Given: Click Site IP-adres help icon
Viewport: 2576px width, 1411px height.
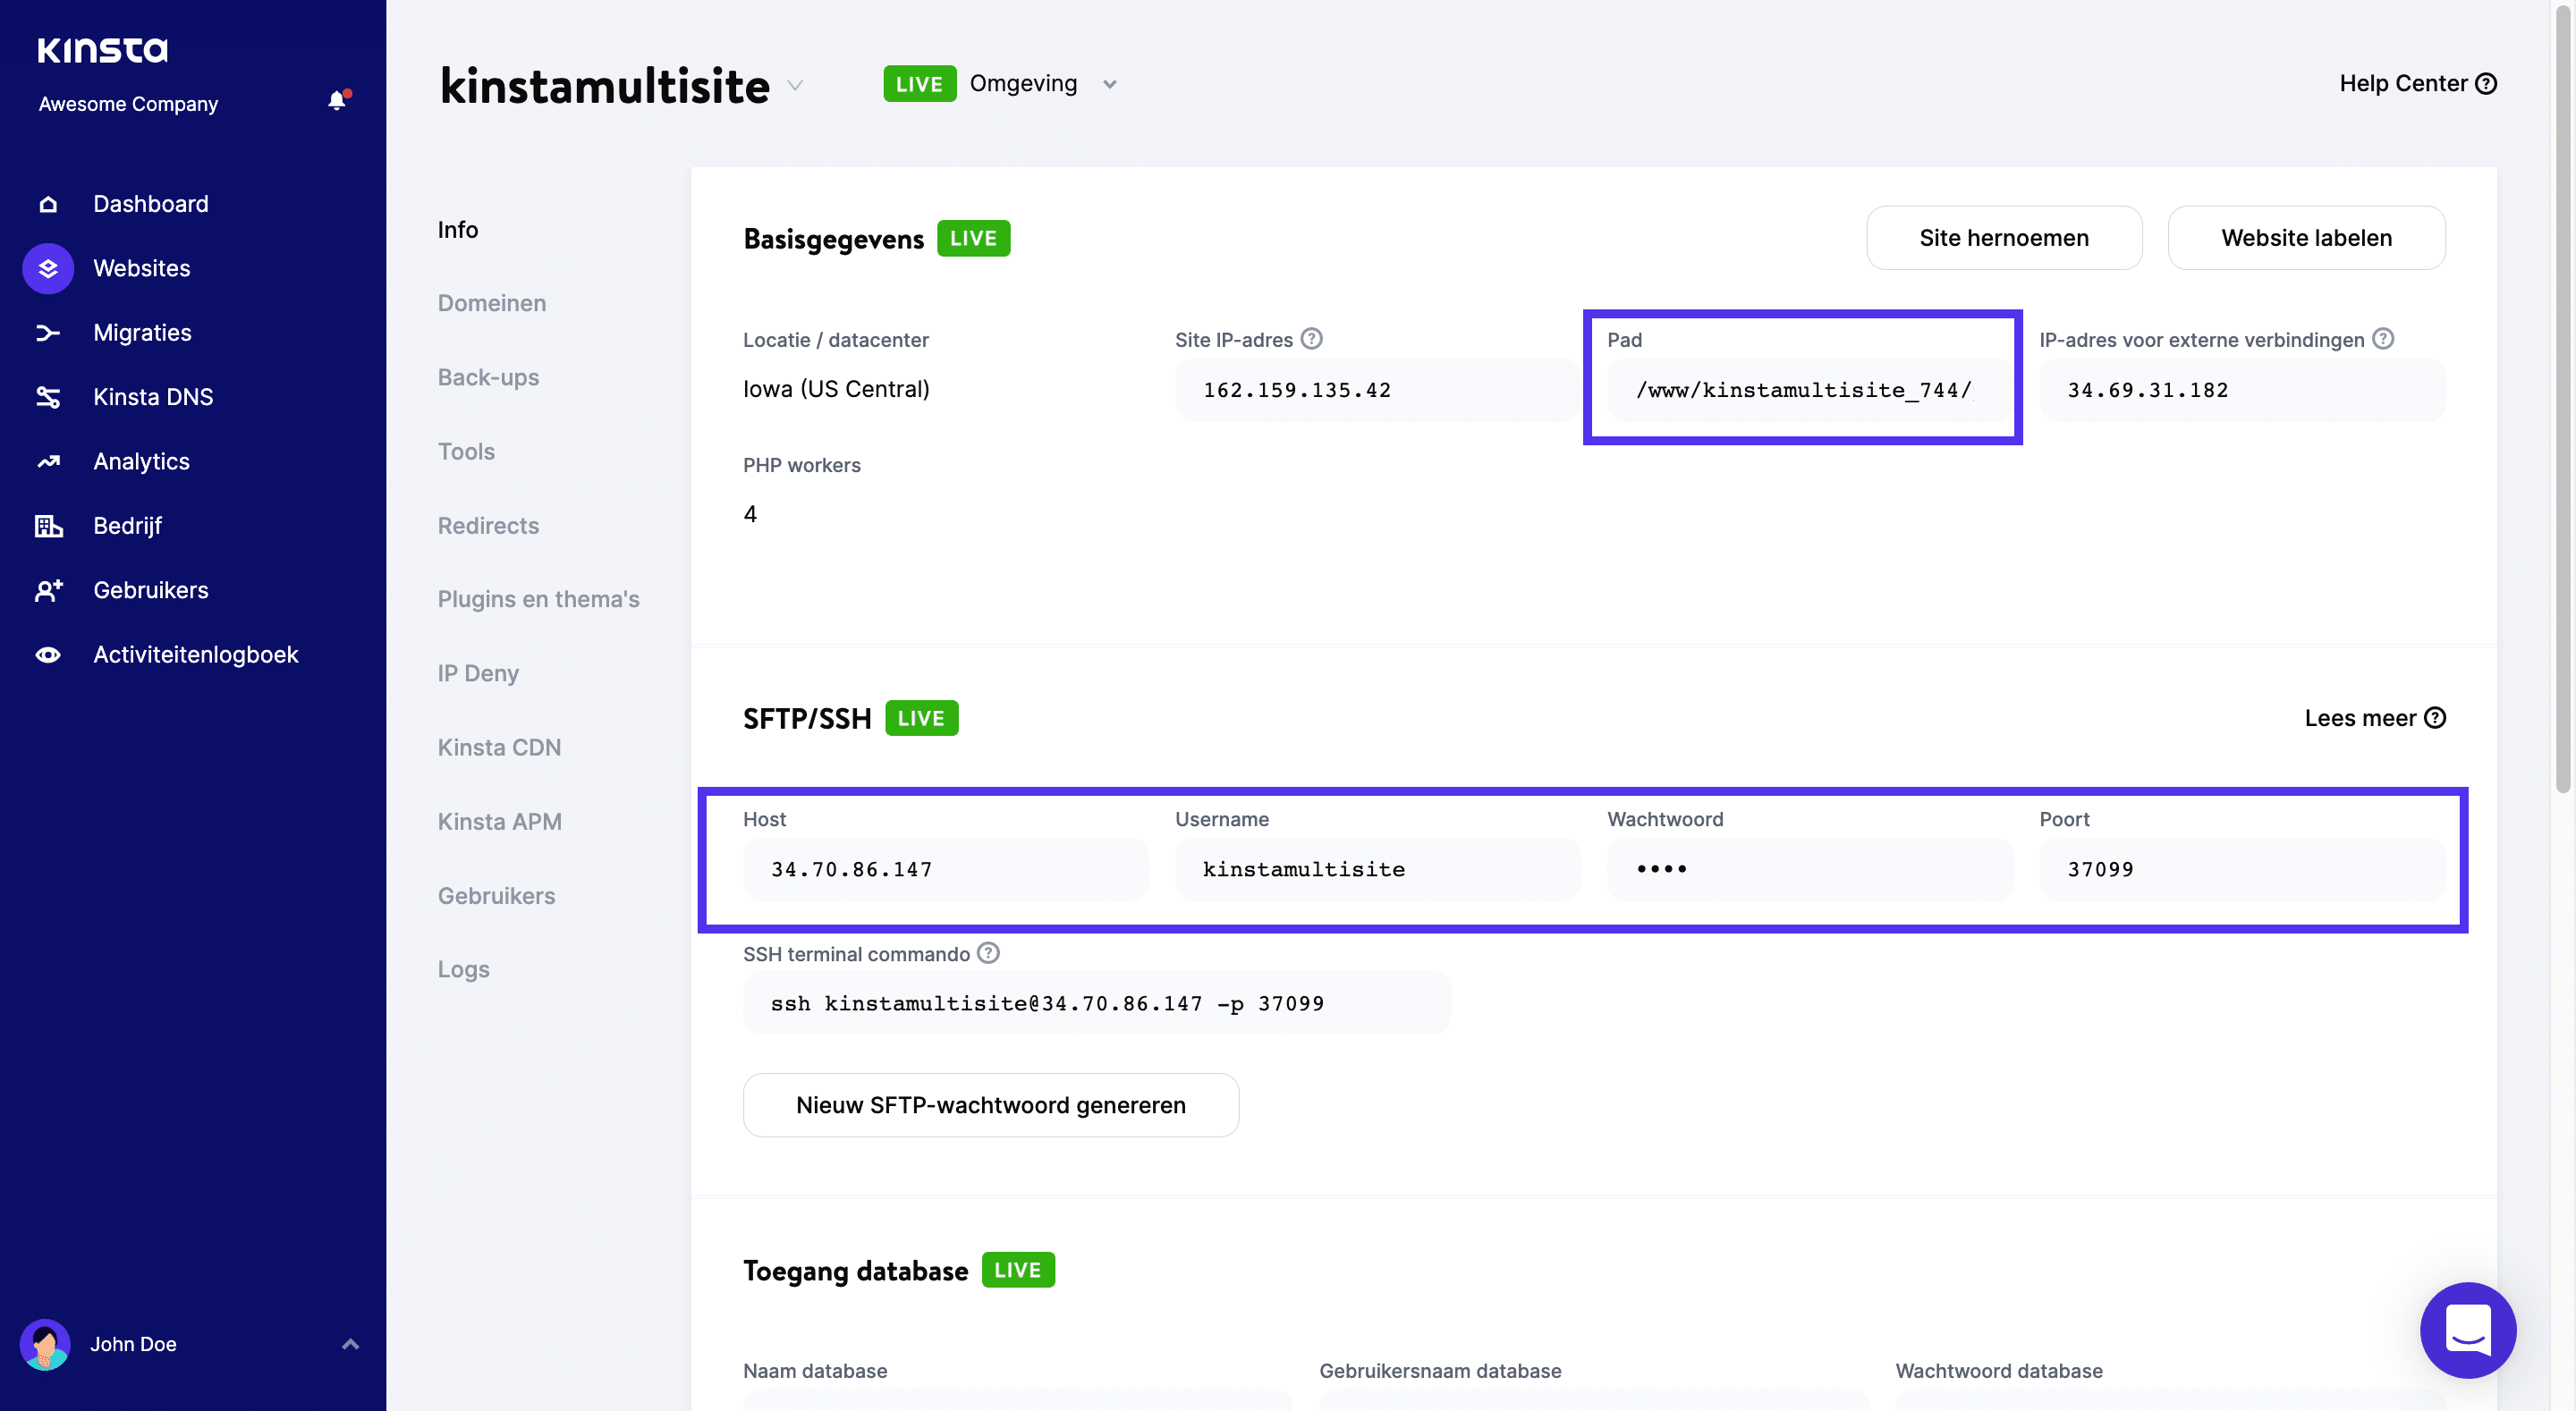Looking at the screenshot, I should click(x=1311, y=339).
